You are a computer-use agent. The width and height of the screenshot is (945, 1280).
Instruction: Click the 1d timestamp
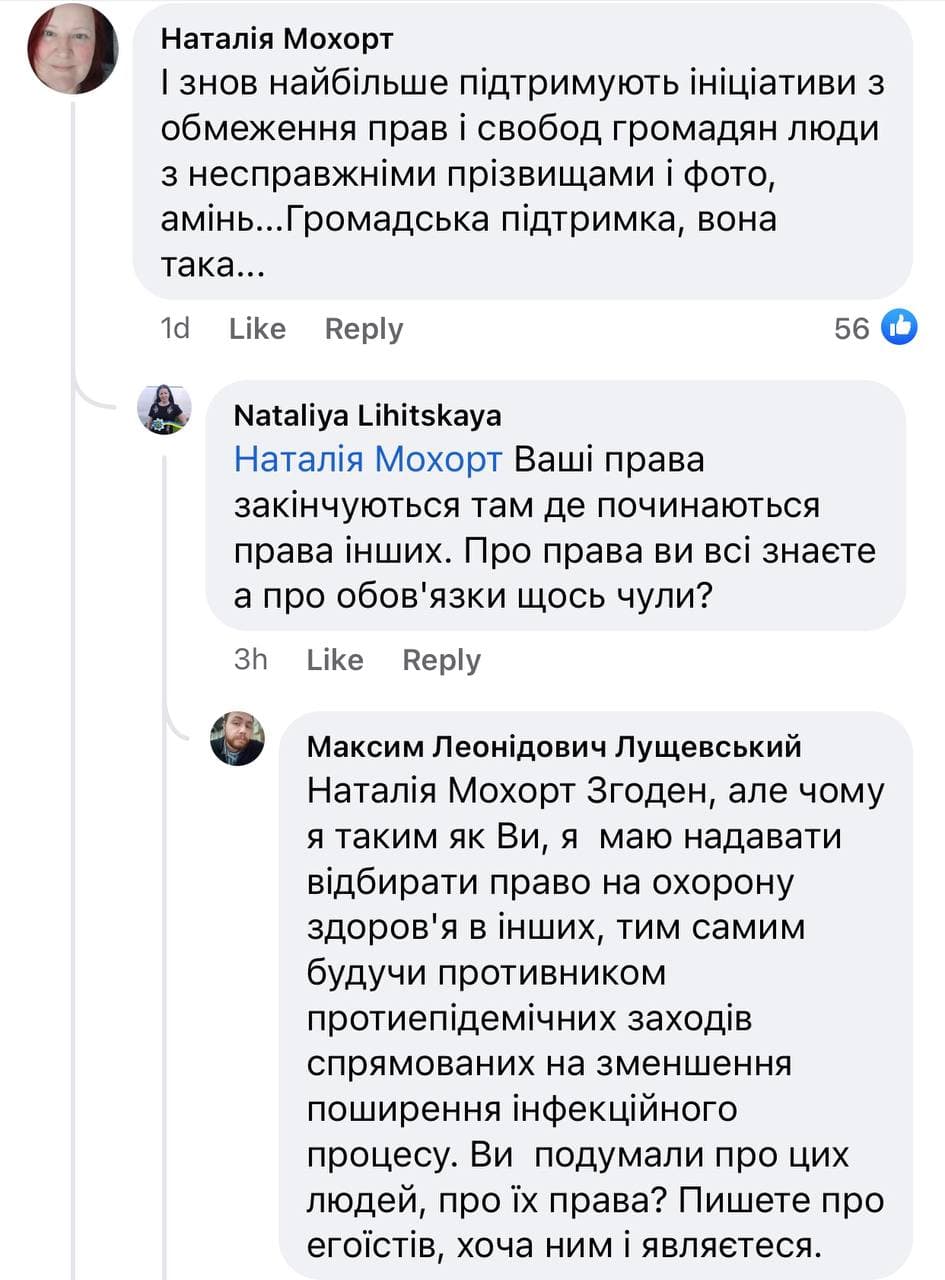(x=175, y=328)
